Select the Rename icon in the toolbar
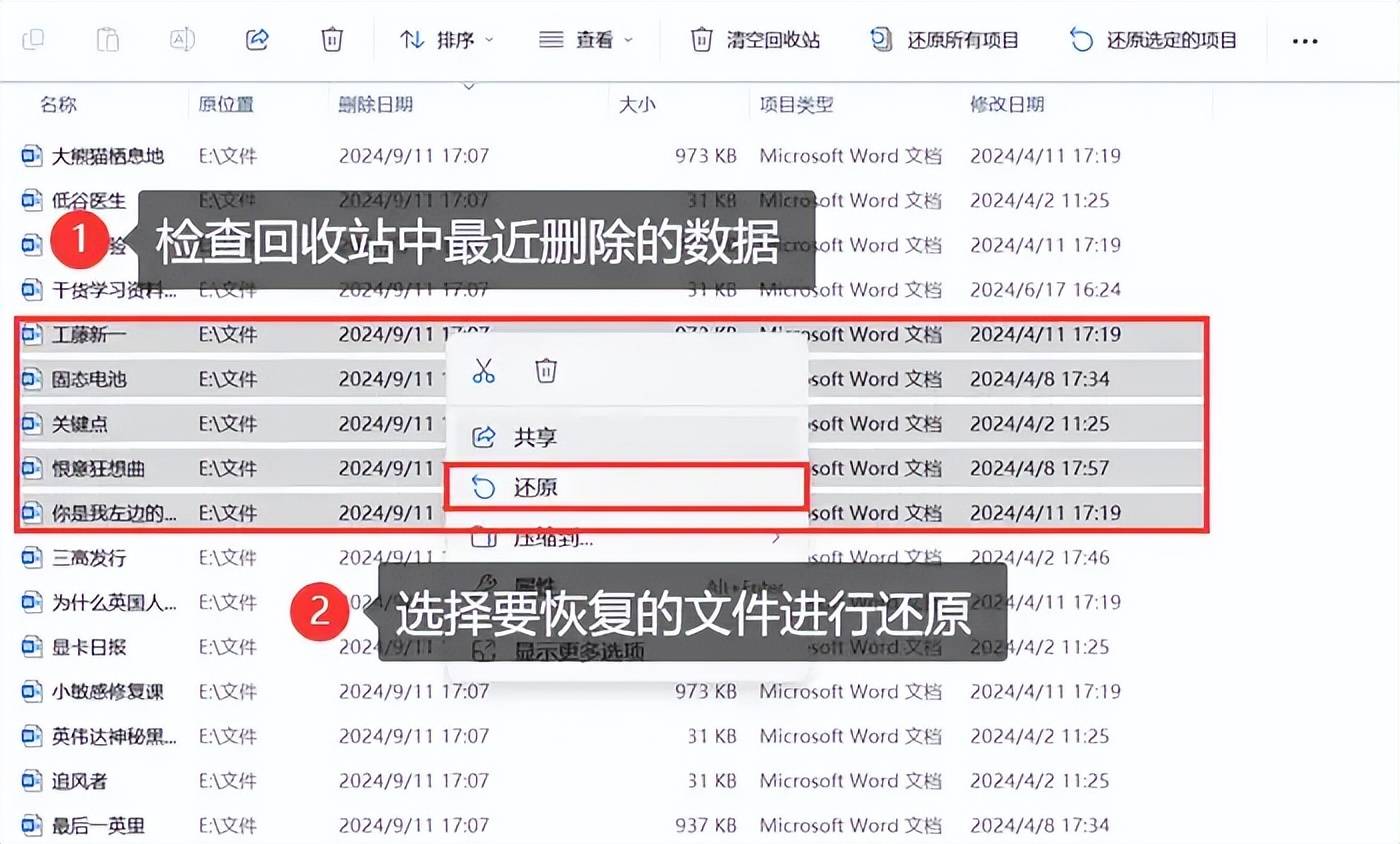The height and width of the screenshot is (844, 1400). (x=182, y=39)
